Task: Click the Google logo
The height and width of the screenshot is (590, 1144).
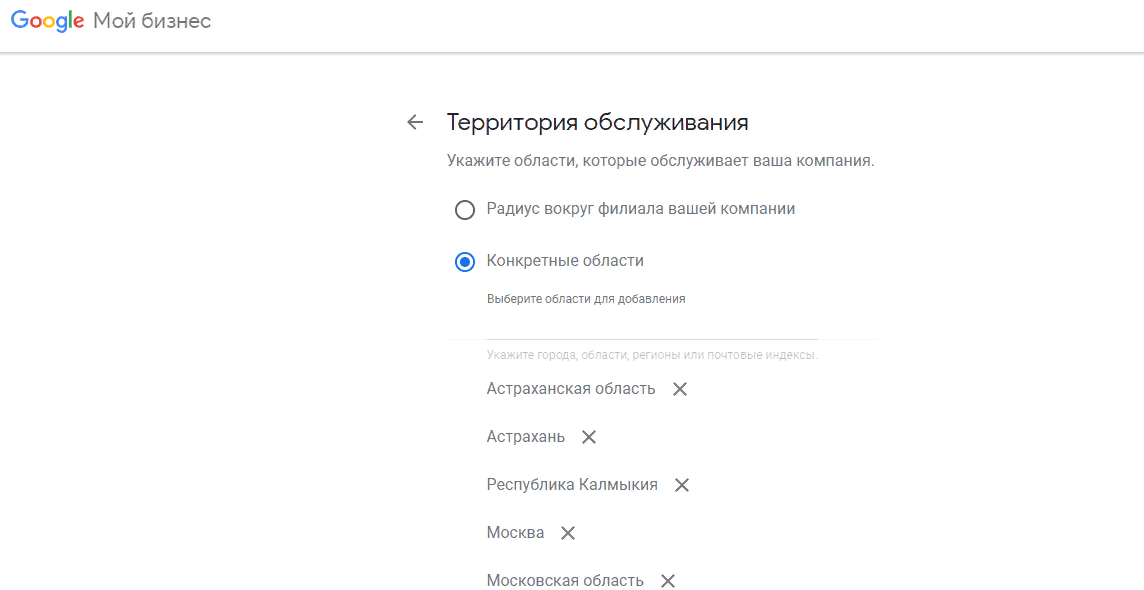Action: coord(46,20)
